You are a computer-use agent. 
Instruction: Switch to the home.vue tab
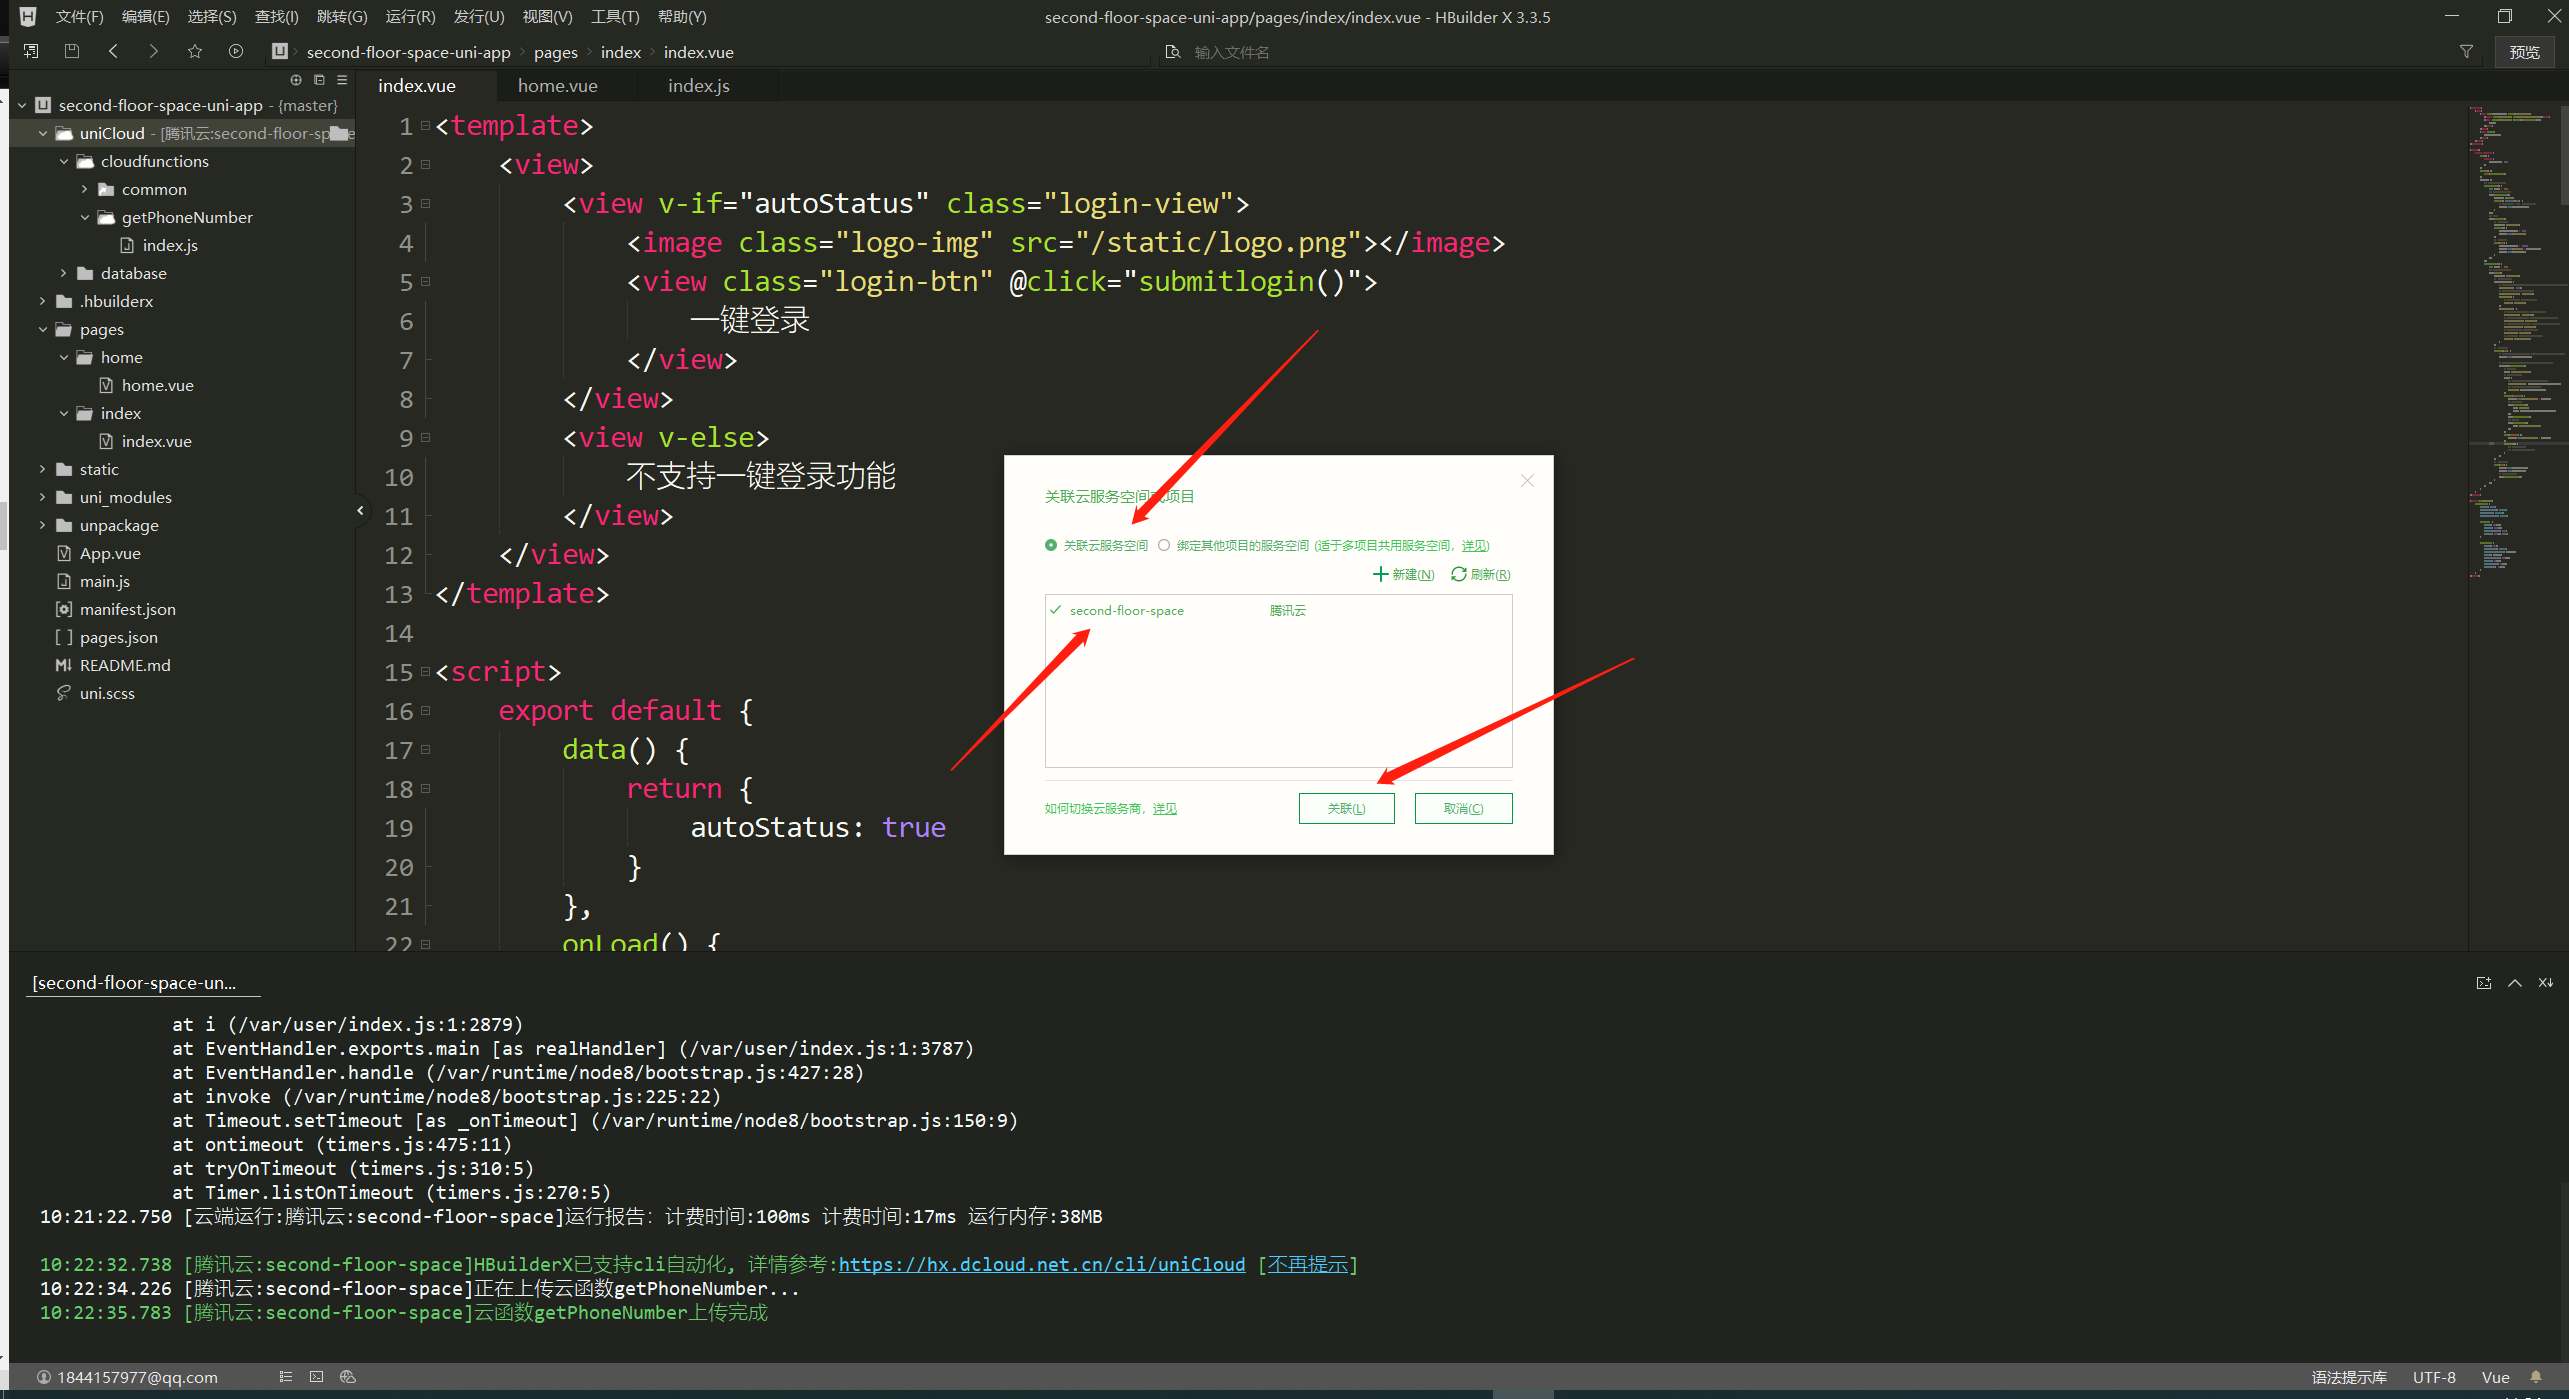click(557, 86)
